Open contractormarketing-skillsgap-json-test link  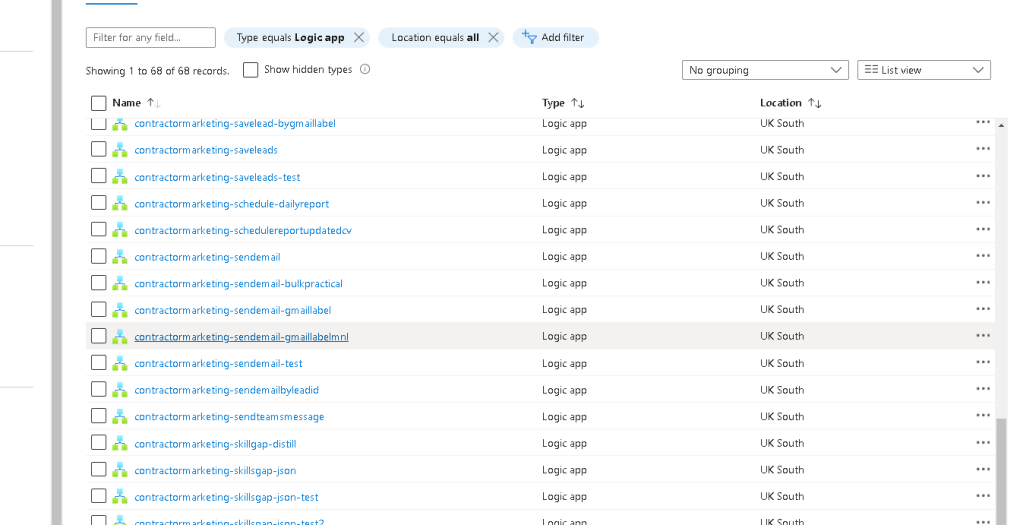click(226, 497)
